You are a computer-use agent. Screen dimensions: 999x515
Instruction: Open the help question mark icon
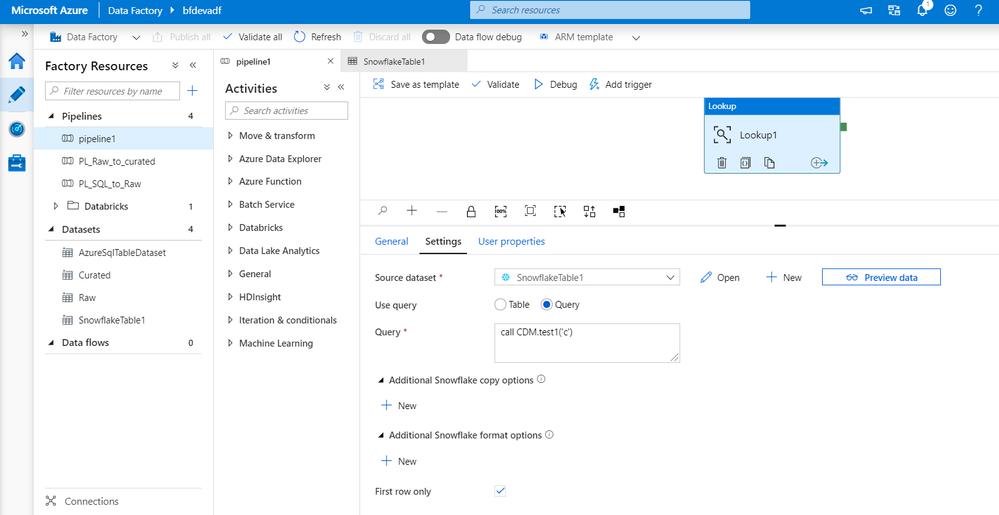(x=979, y=10)
